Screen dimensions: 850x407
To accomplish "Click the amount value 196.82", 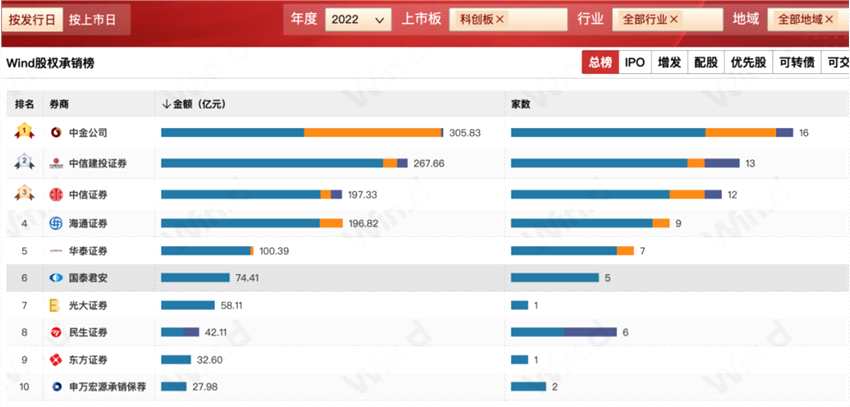I will click(x=362, y=223).
